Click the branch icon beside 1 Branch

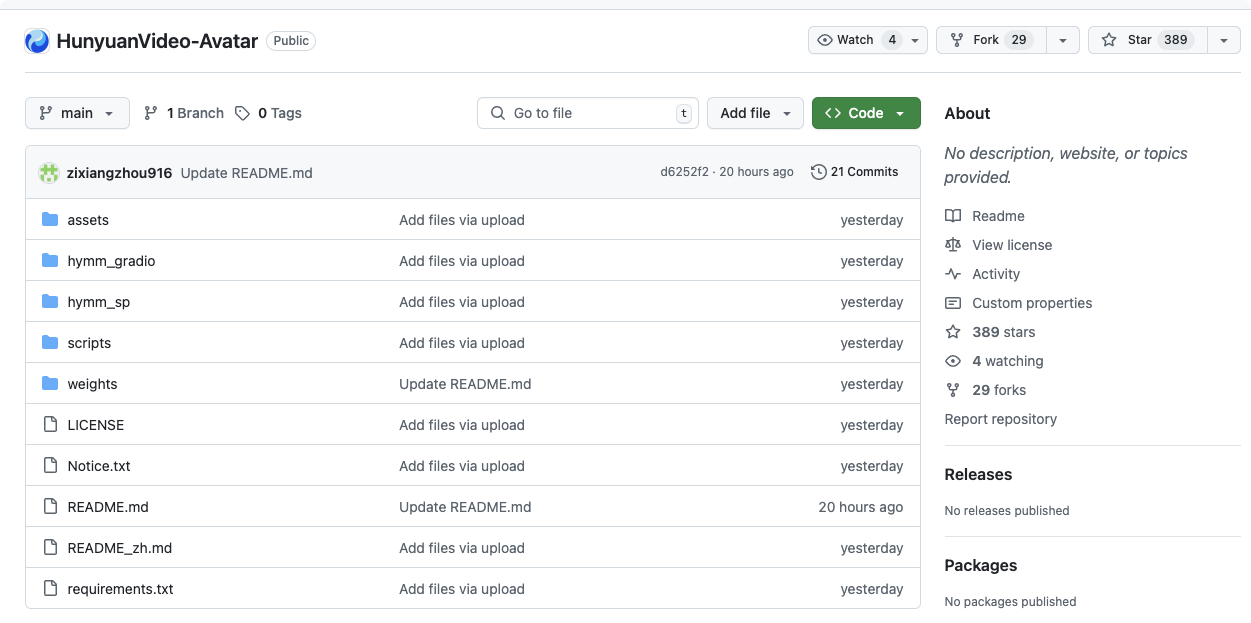click(x=151, y=113)
